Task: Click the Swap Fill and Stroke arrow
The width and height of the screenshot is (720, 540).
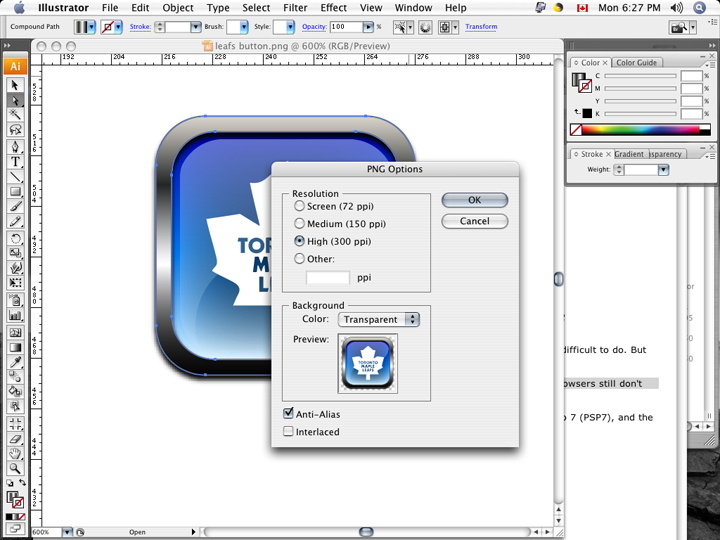Action: click(22, 483)
